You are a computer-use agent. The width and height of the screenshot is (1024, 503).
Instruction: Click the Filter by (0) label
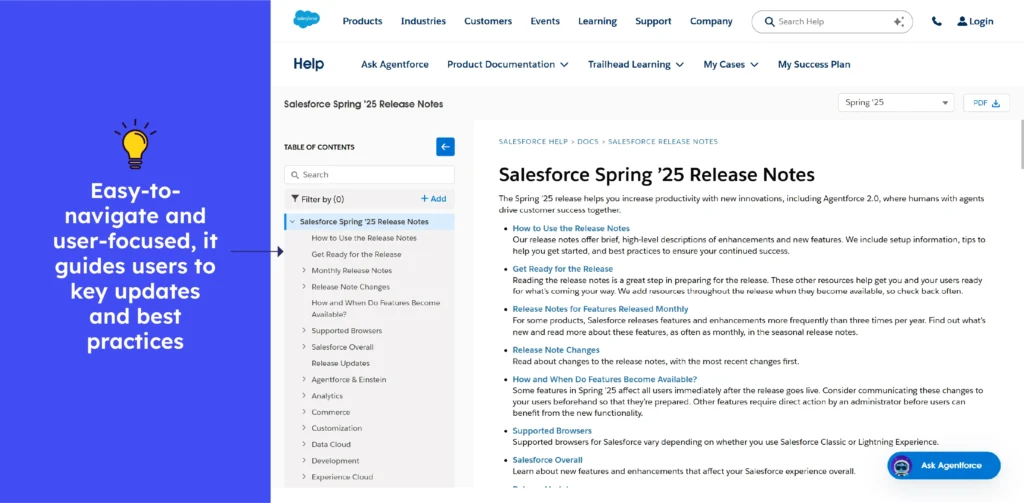(x=323, y=199)
